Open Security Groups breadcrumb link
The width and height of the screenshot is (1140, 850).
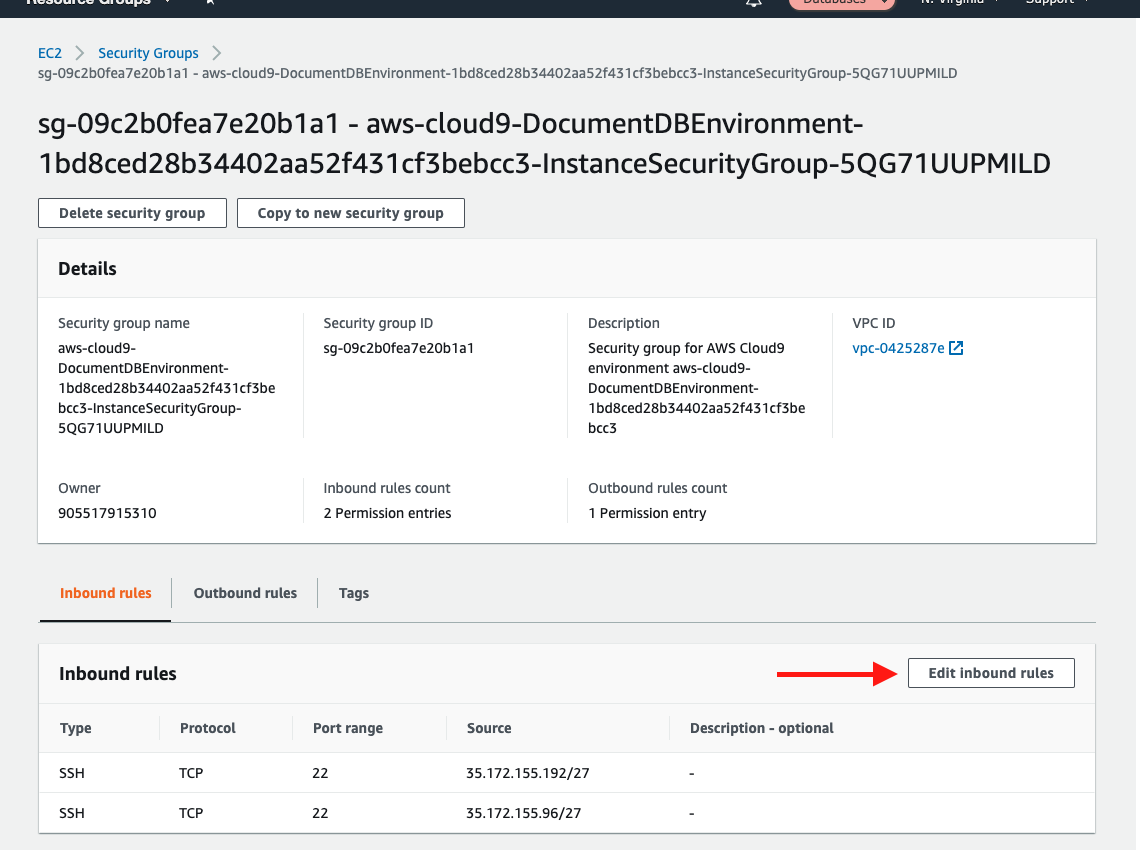click(148, 53)
